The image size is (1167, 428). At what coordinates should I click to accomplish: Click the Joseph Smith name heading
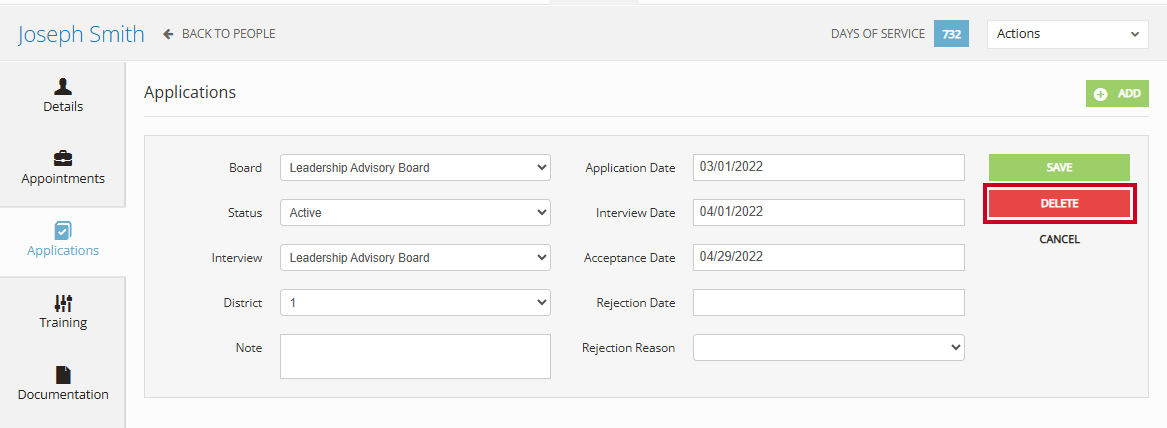click(x=81, y=33)
